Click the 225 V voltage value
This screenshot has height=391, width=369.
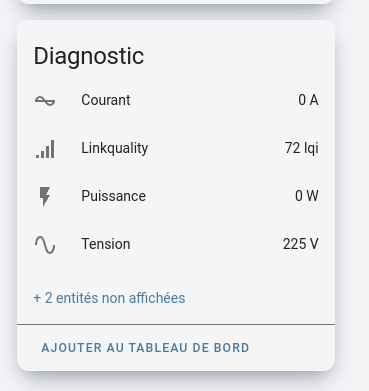(301, 244)
